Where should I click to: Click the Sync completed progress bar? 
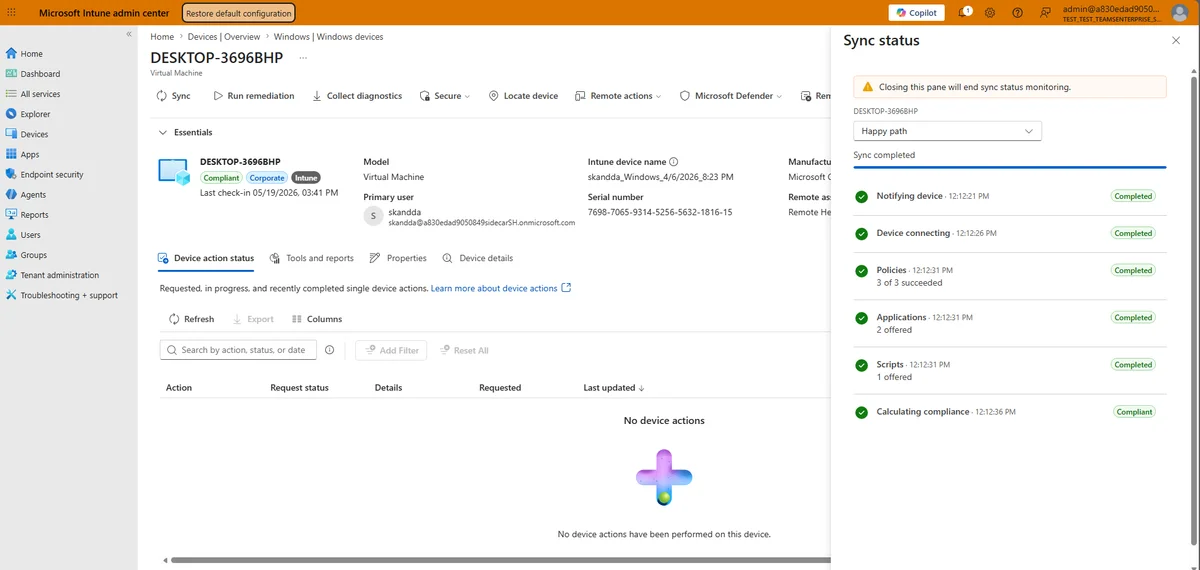[x=1009, y=167]
